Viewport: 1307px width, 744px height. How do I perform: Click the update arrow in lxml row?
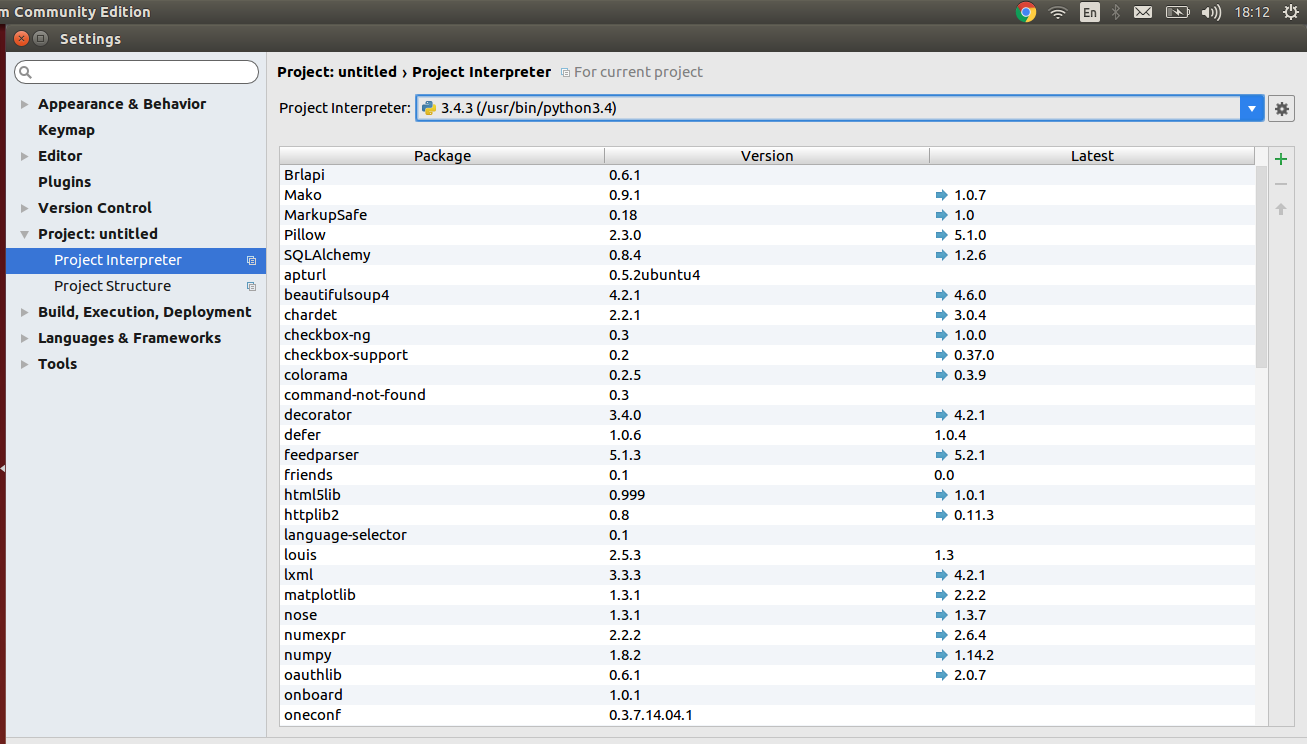[x=941, y=575]
